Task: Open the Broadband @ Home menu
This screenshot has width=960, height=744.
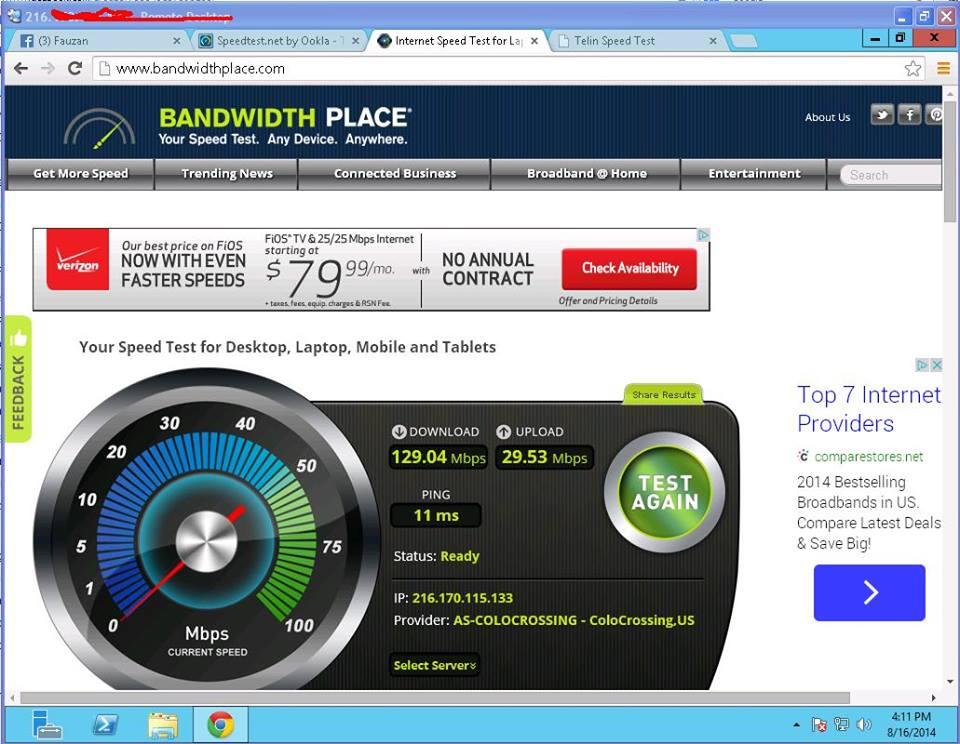Action: tap(587, 174)
